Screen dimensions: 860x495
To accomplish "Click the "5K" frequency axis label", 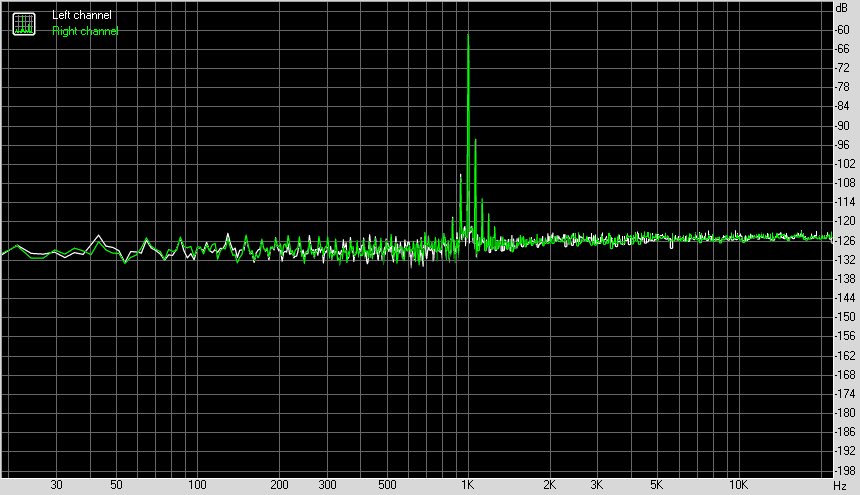I will tap(657, 485).
